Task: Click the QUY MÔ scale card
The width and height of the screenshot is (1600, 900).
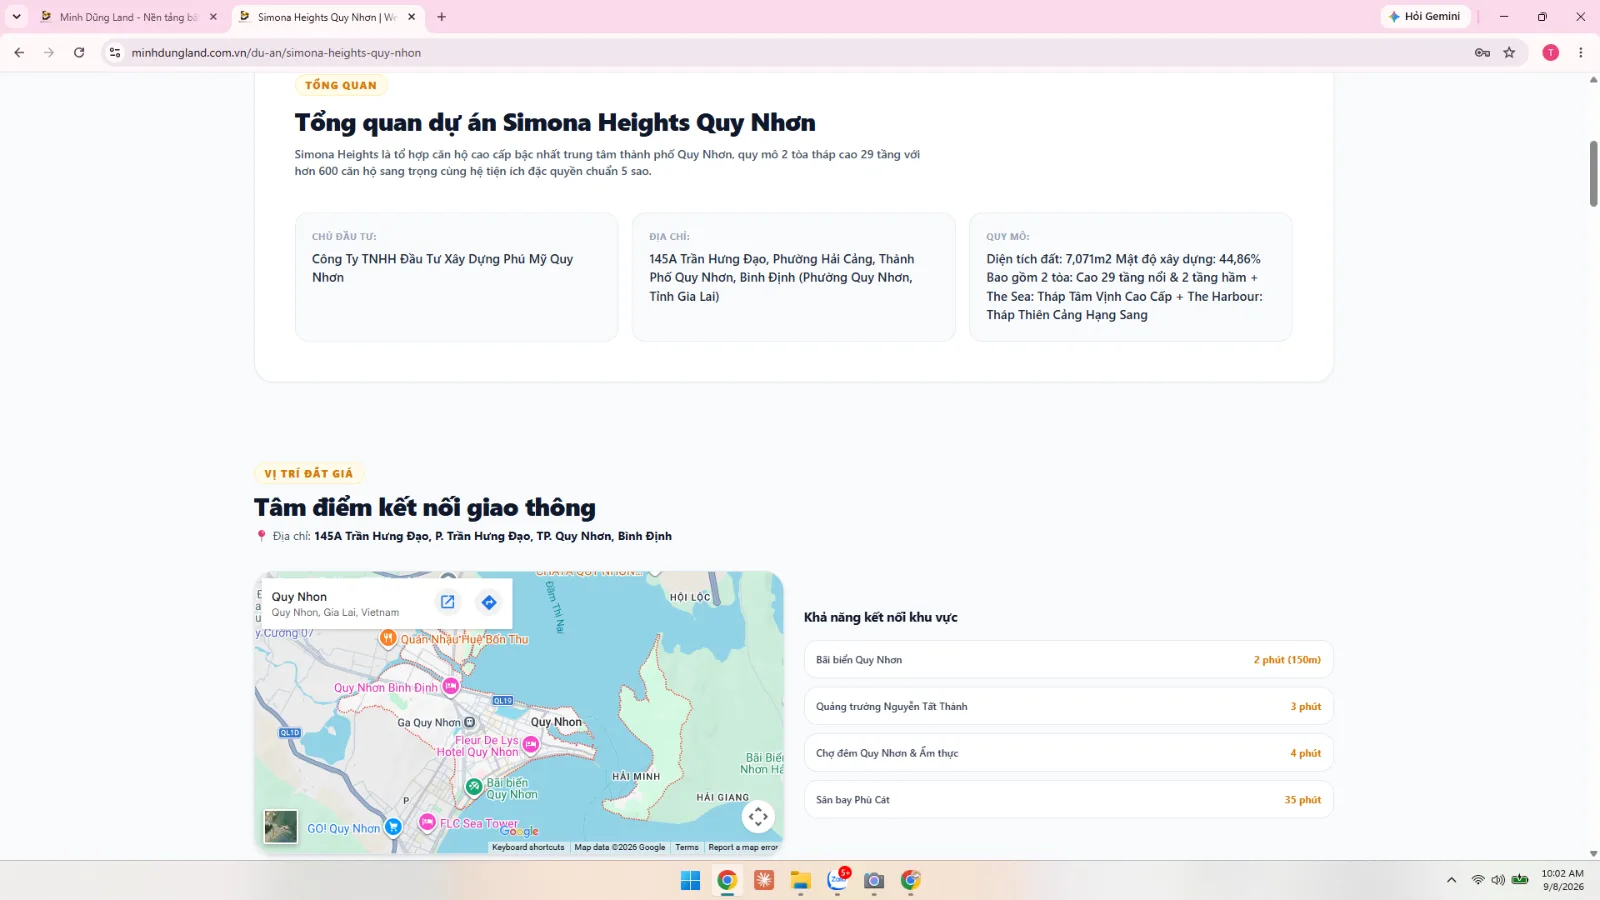Action: pos(1130,277)
